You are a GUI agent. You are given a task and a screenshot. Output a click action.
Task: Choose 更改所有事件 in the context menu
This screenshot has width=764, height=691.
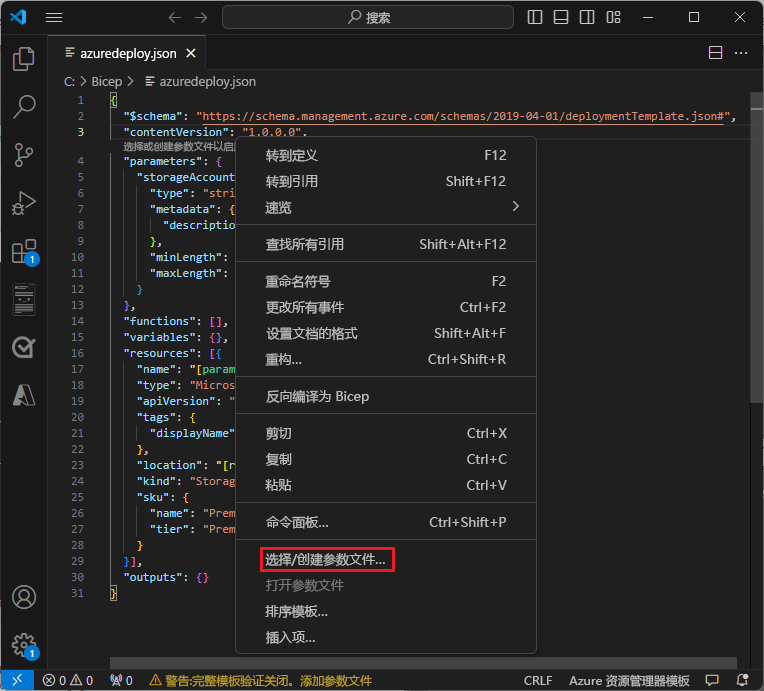point(386,307)
